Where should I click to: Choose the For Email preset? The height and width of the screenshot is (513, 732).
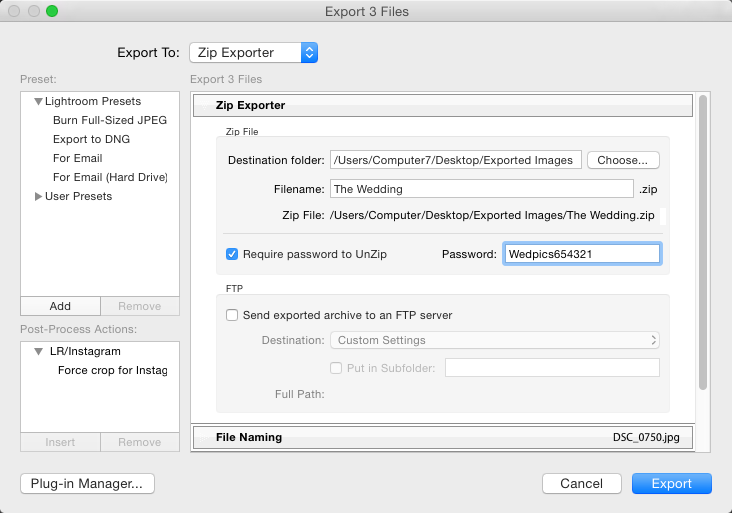pos(77,158)
